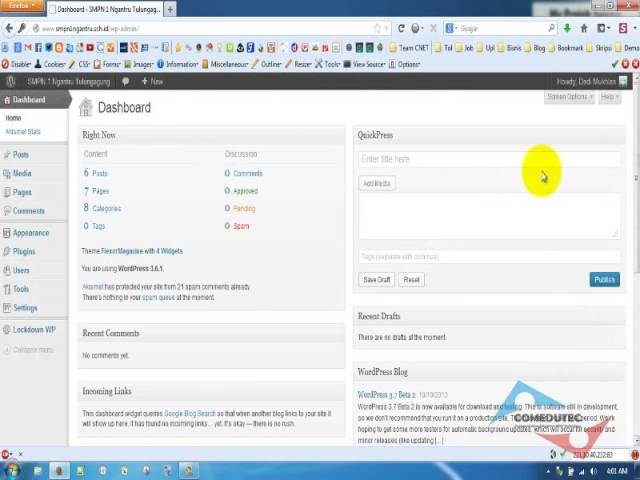Screen dimensions: 640x480
Task: Open the Akismet Stats submenu item
Action: [23, 132]
